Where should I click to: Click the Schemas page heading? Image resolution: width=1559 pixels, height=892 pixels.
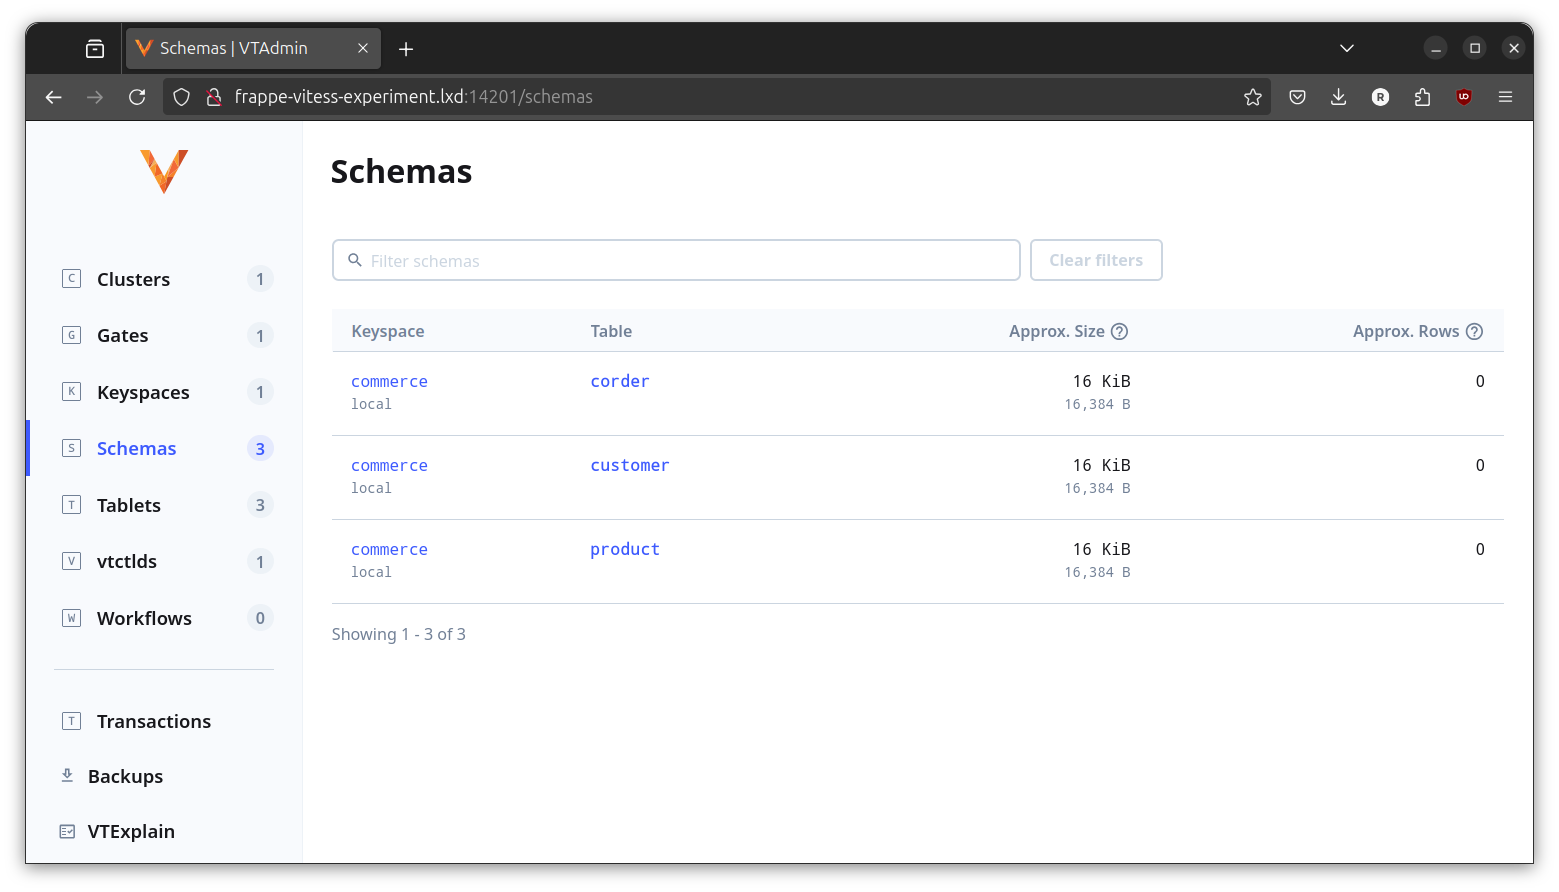(x=401, y=171)
